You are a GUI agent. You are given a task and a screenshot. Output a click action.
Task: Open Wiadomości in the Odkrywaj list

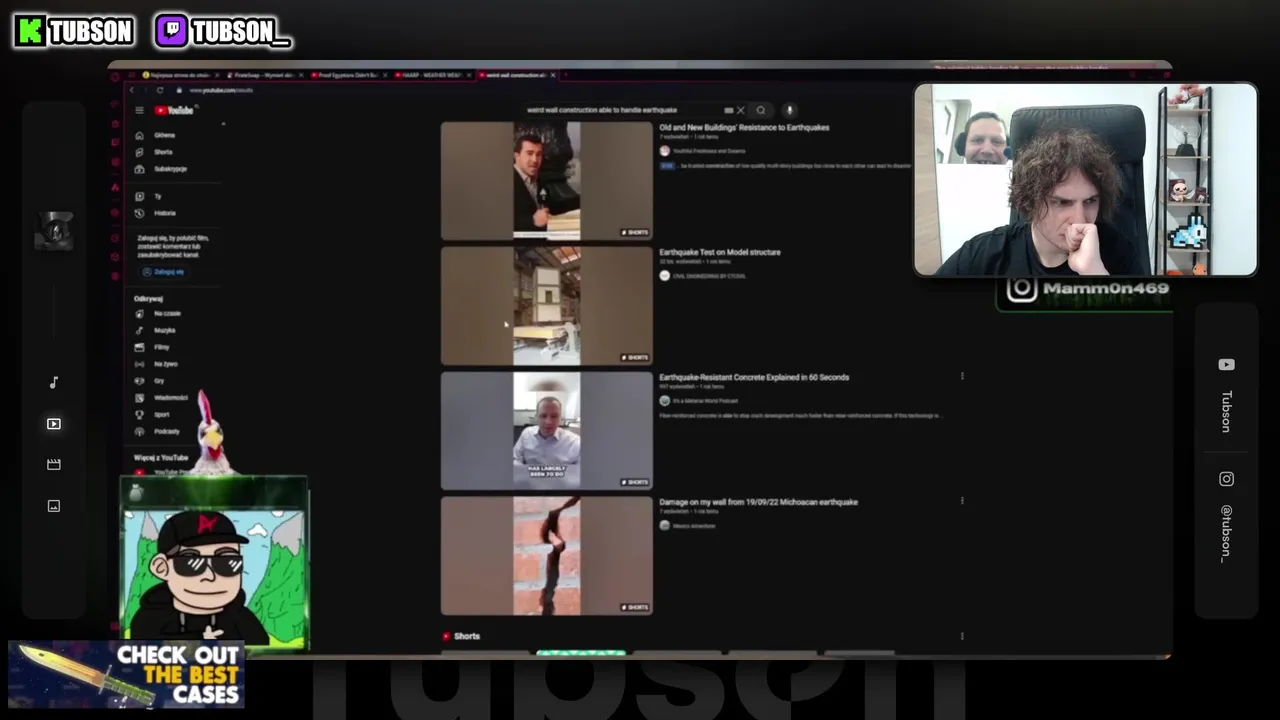(163, 398)
